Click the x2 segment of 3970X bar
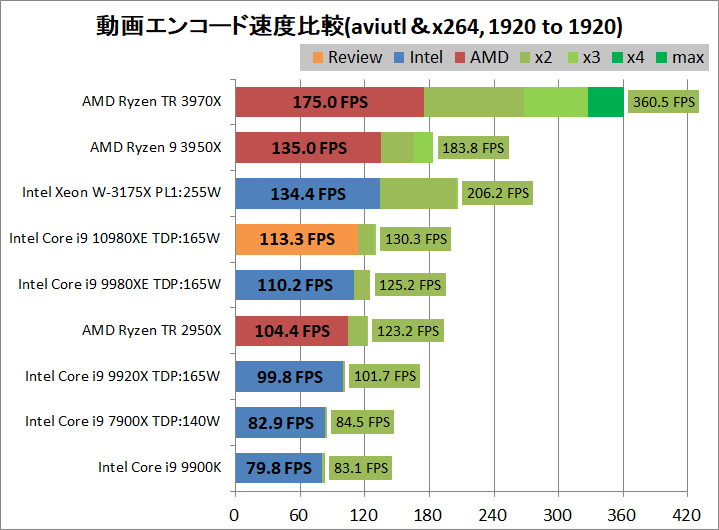Viewport: 719px width, 530px height. (474, 102)
